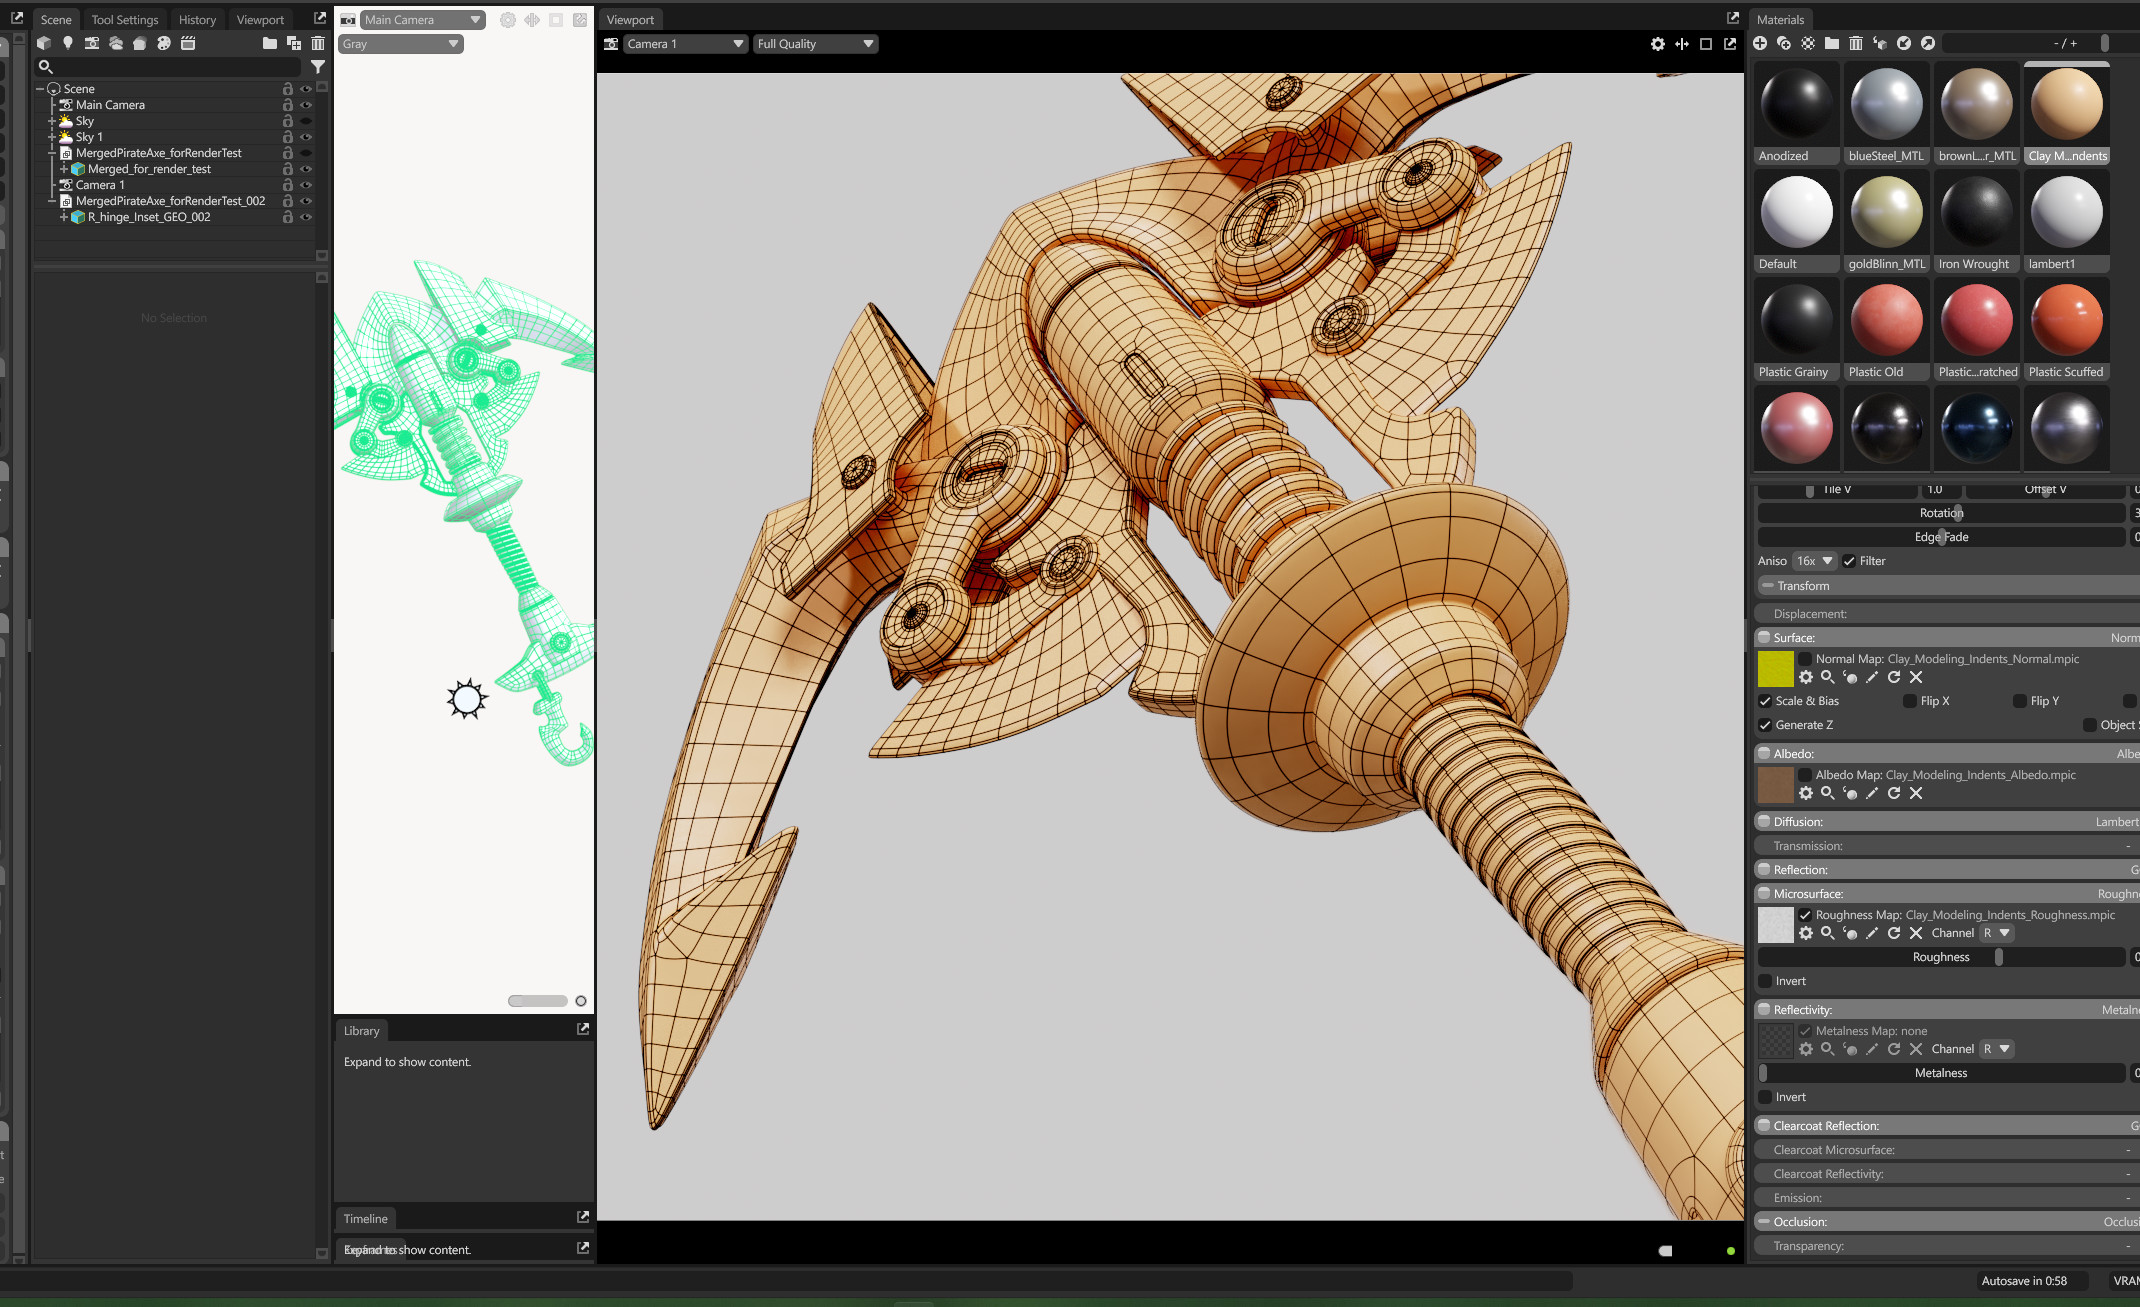Create a new material with the plus icon

[1760, 43]
